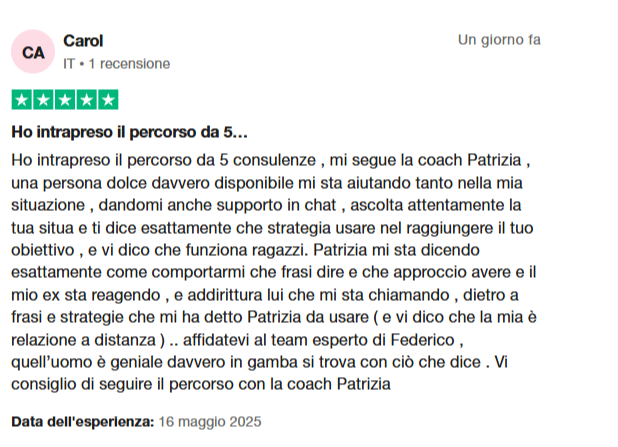
Task: Click the 'IT' country code label
Action: pos(69,64)
